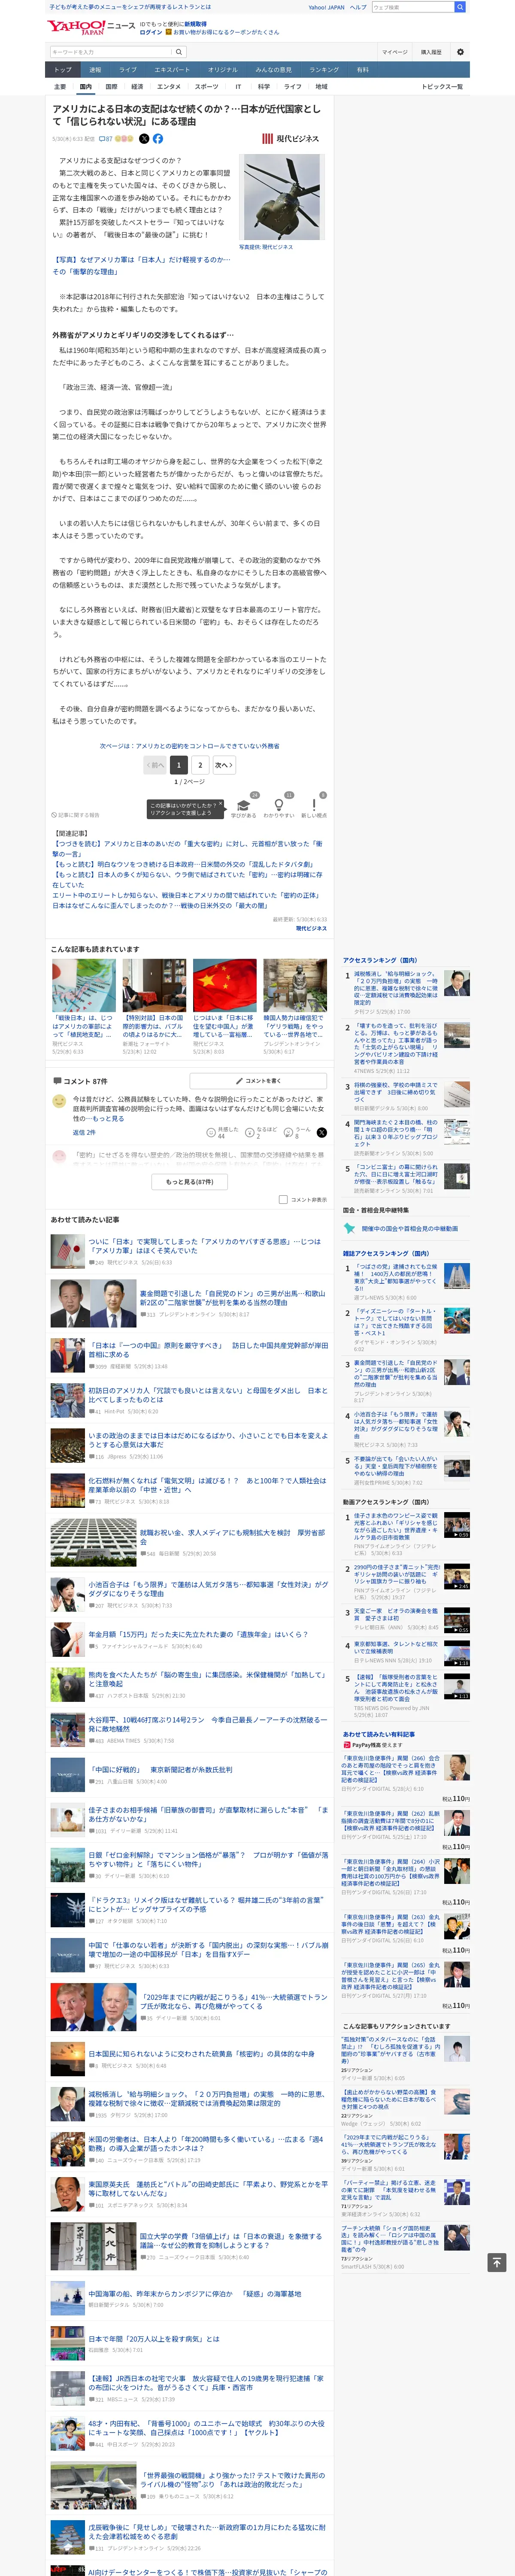Share first comment on X icon
Screen dimensions: 515x2576
click(321, 1133)
